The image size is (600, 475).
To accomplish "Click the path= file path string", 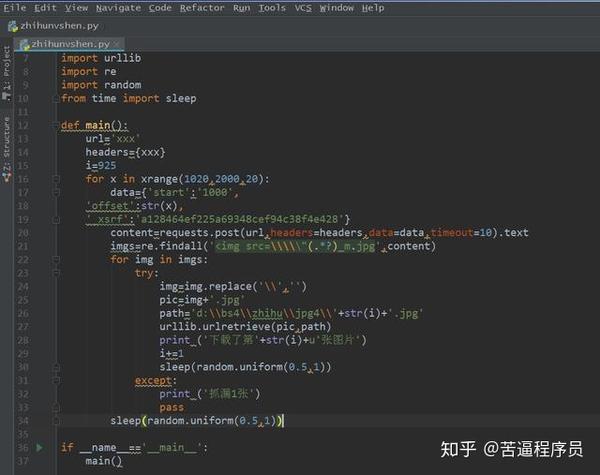I will [264, 313].
